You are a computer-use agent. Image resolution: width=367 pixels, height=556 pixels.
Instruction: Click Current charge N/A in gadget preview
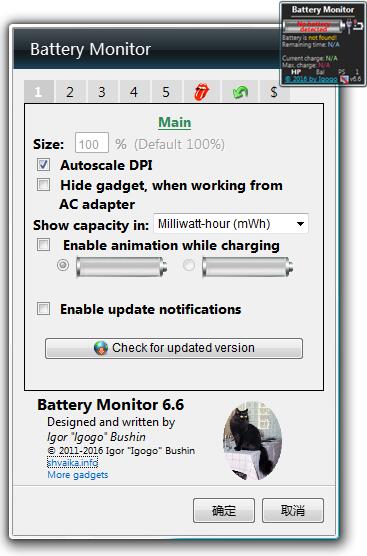310,58
